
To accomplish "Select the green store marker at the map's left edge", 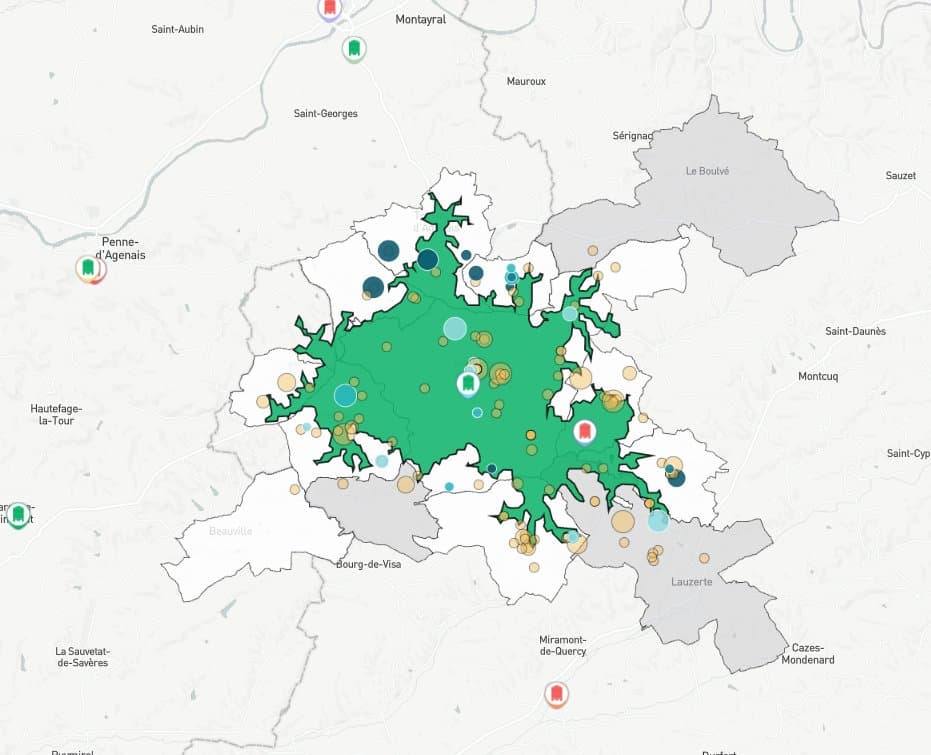I will (x=18, y=515).
